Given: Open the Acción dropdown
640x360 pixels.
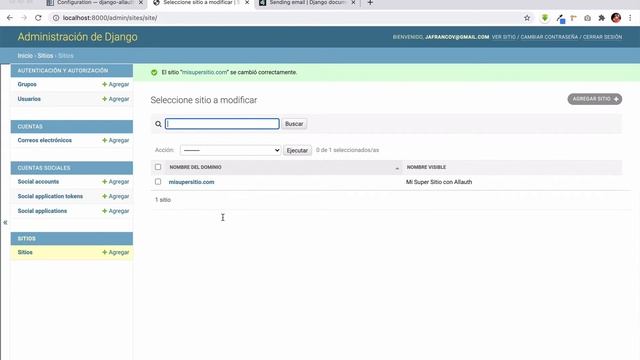Looking at the screenshot, I should point(230,150).
